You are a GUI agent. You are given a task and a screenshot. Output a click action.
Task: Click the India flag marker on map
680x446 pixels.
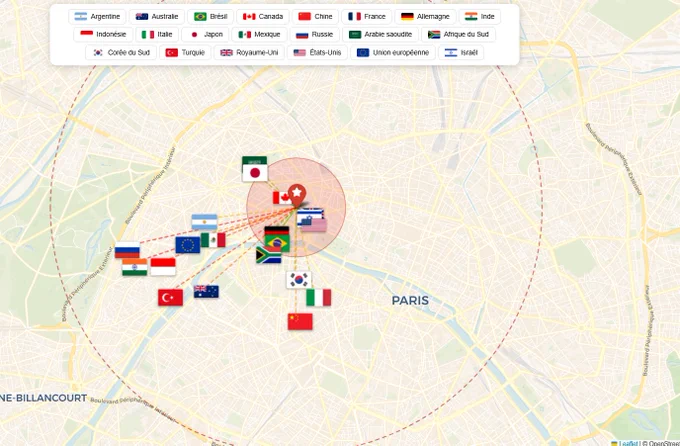[x=134, y=267]
